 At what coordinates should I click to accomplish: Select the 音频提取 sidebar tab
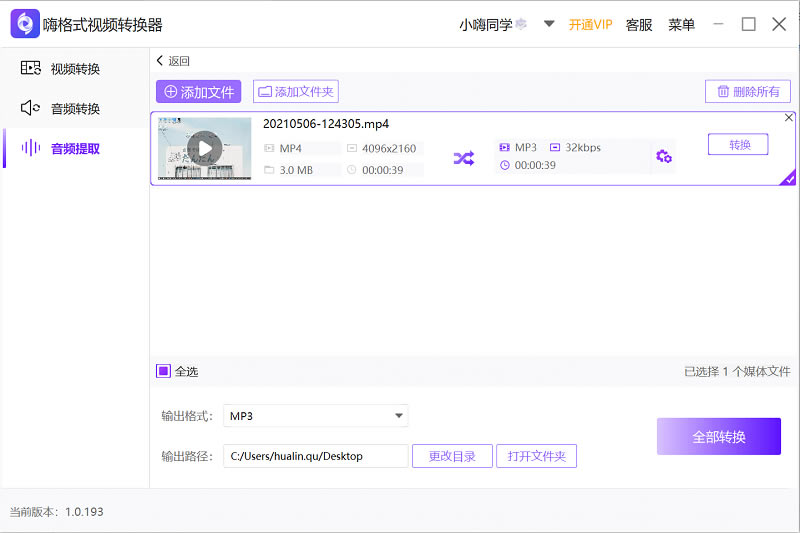tap(75, 148)
